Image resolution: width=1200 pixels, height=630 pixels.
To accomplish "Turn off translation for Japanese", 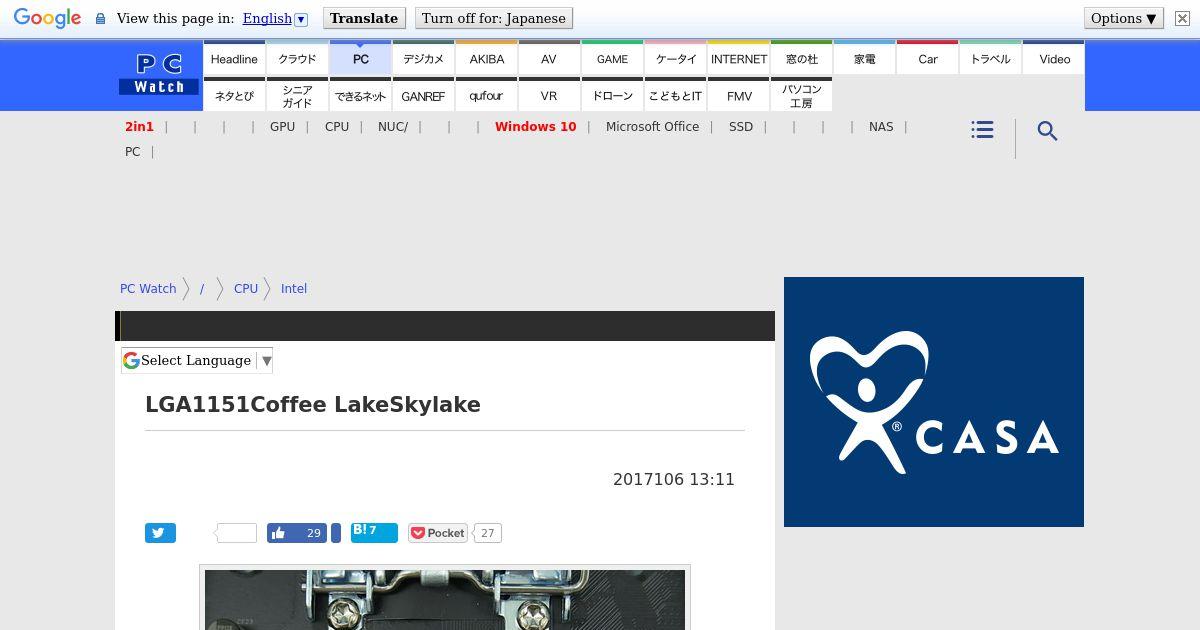I will [x=494, y=18].
